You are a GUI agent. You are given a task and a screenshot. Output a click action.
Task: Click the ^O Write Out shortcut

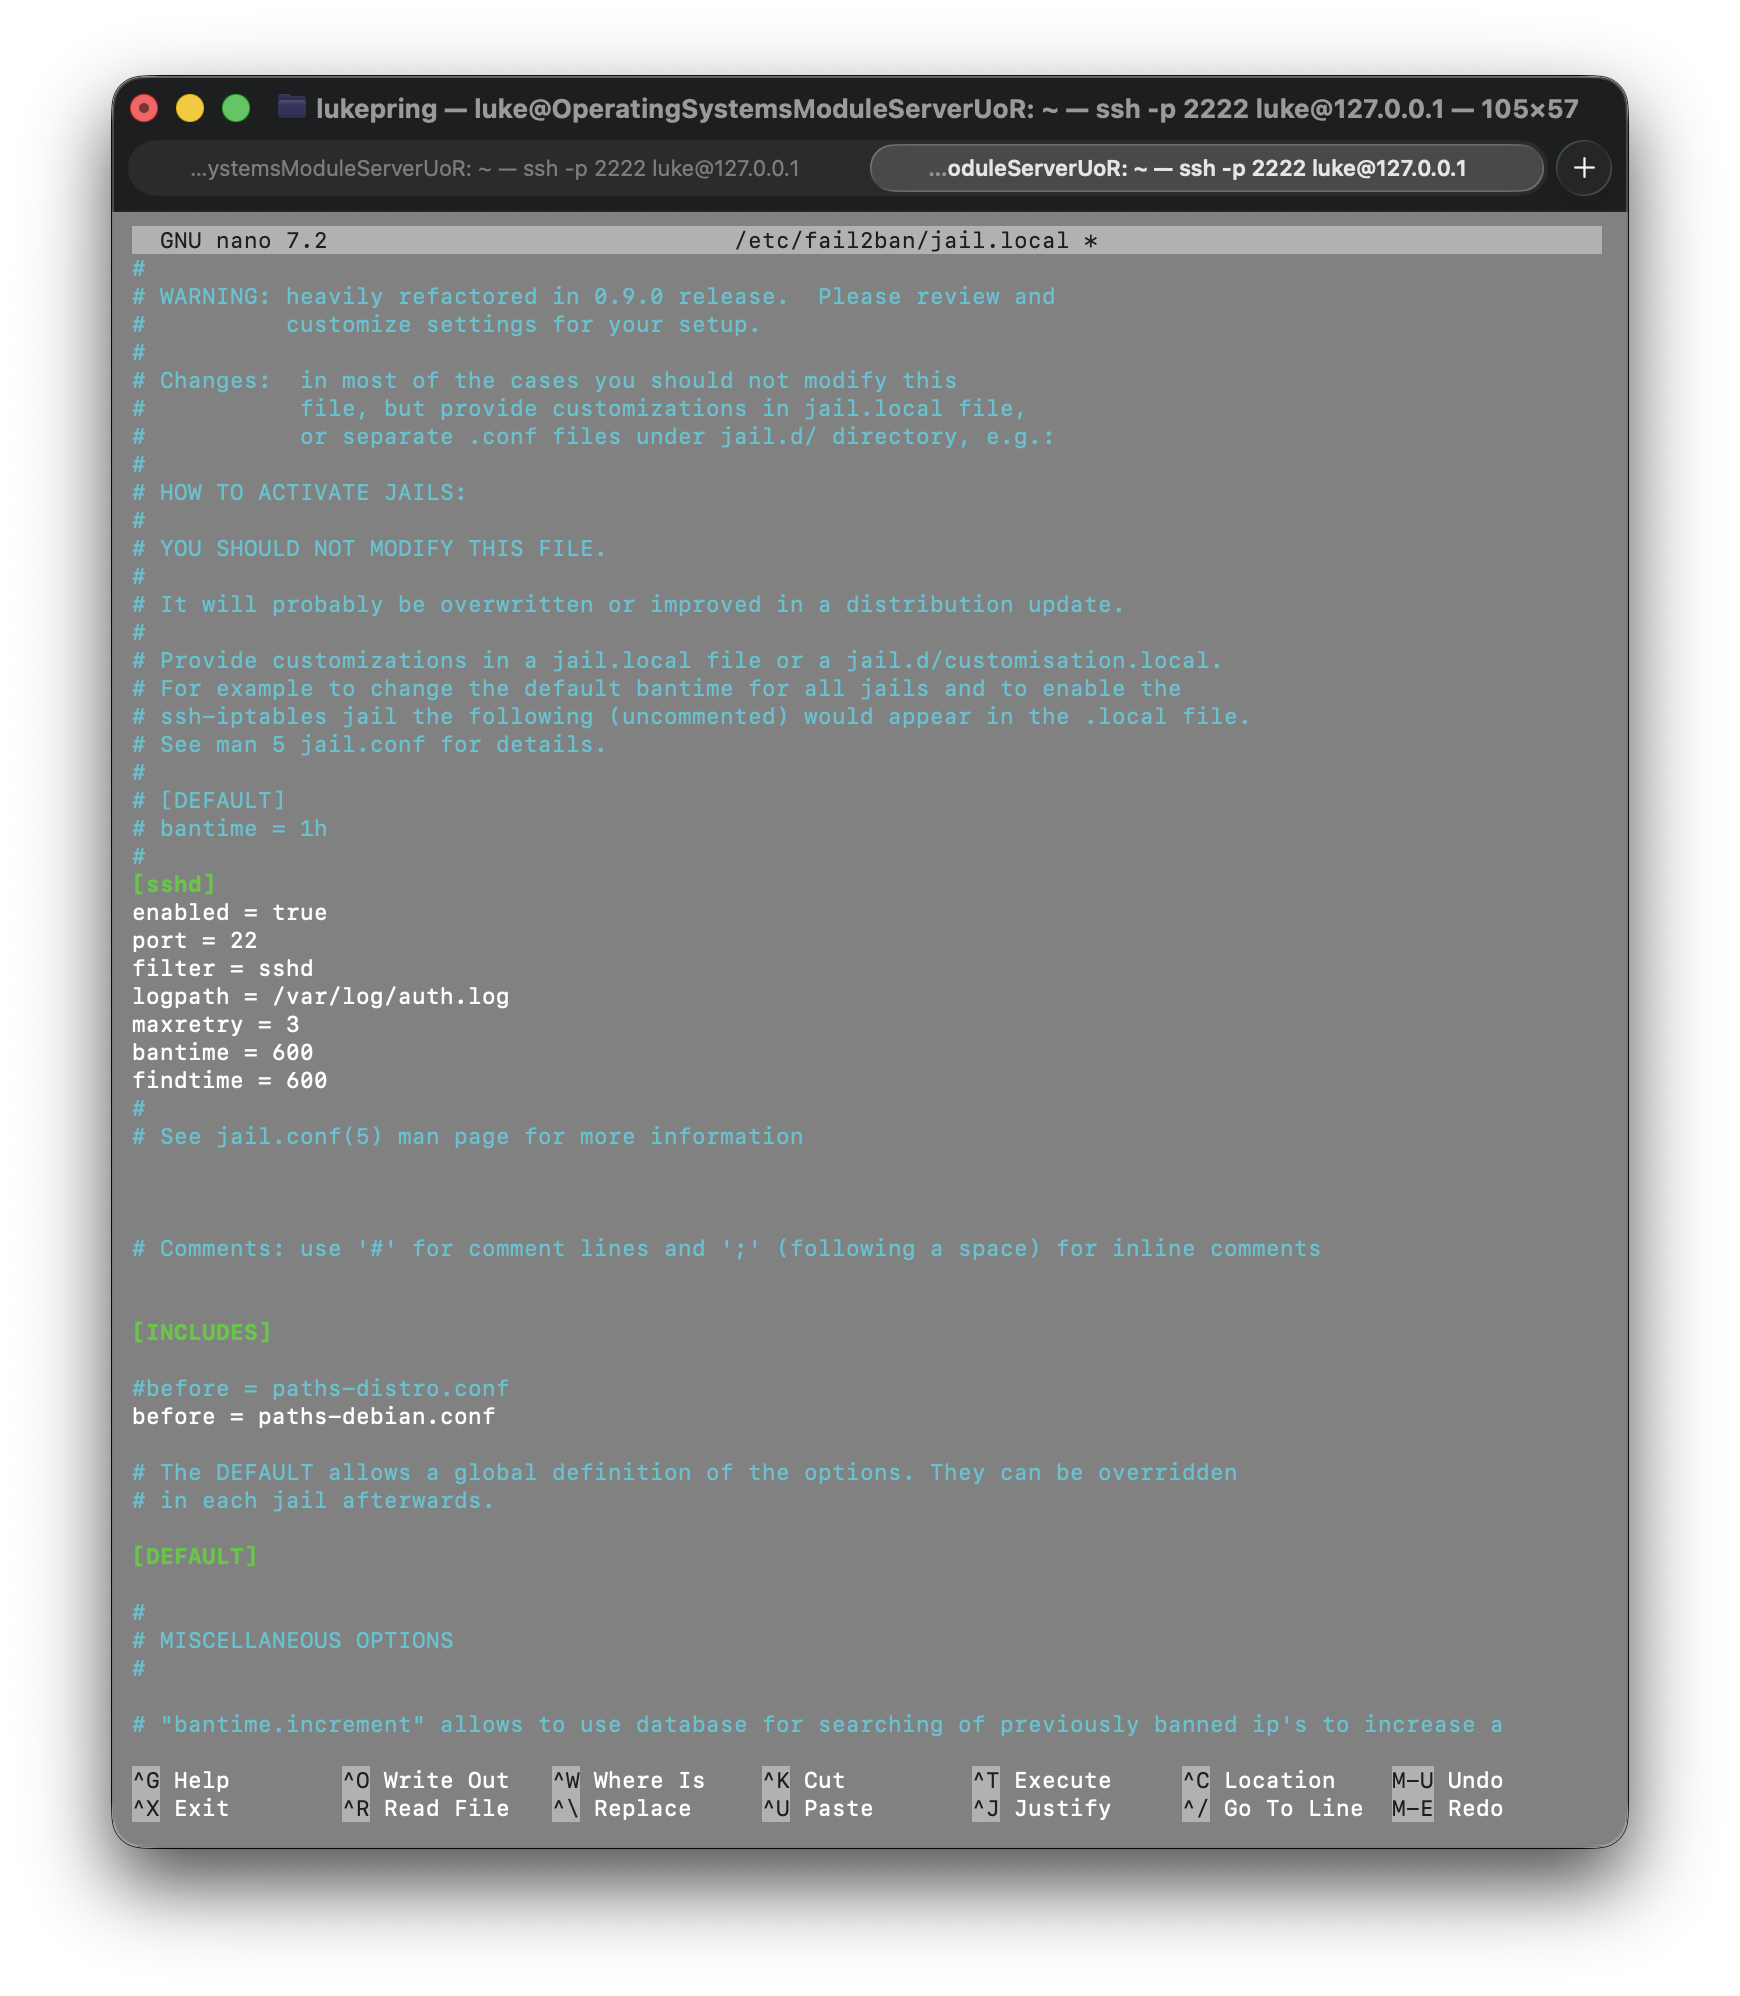[x=426, y=1780]
